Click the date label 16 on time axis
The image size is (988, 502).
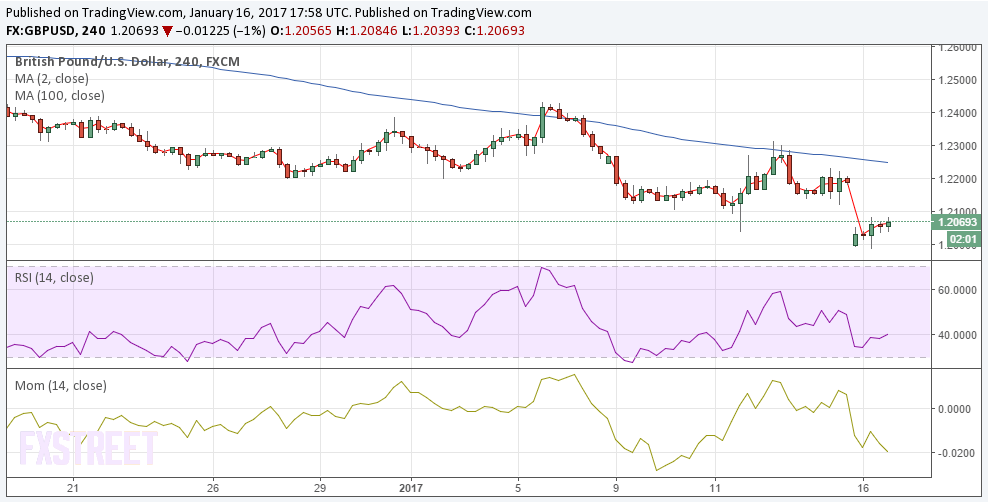pos(863,488)
